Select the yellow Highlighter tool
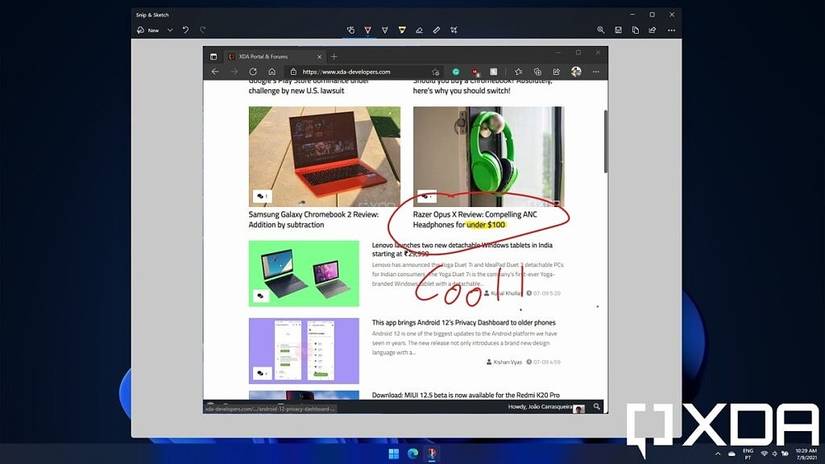This screenshot has height=464, width=825. (402, 30)
